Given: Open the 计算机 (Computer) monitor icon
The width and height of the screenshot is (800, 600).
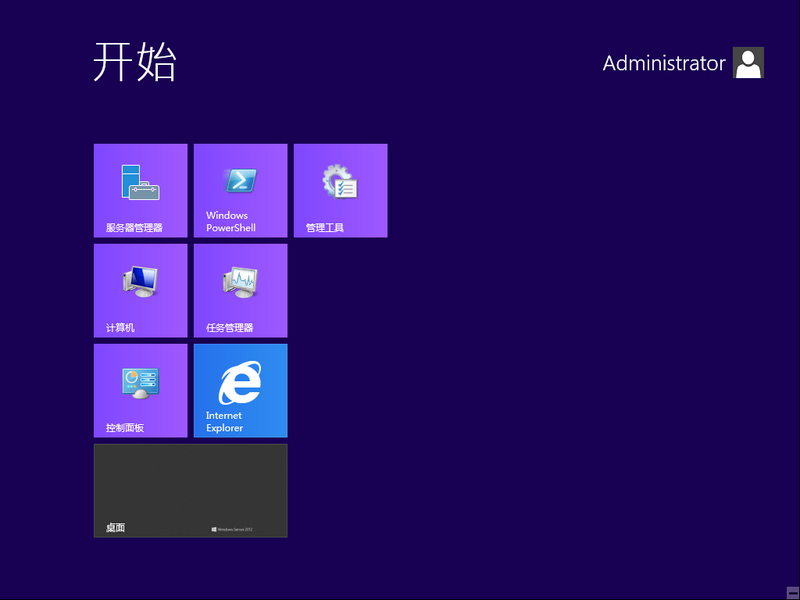Looking at the screenshot, I should tap(140, 282).
